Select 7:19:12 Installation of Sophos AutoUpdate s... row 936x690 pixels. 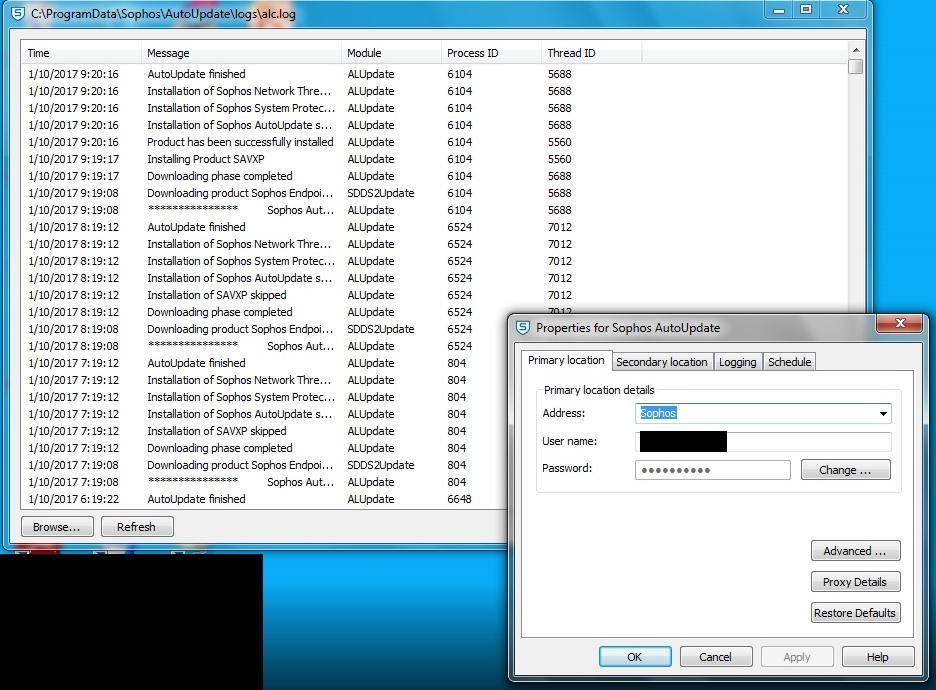(x=264, y=414)
